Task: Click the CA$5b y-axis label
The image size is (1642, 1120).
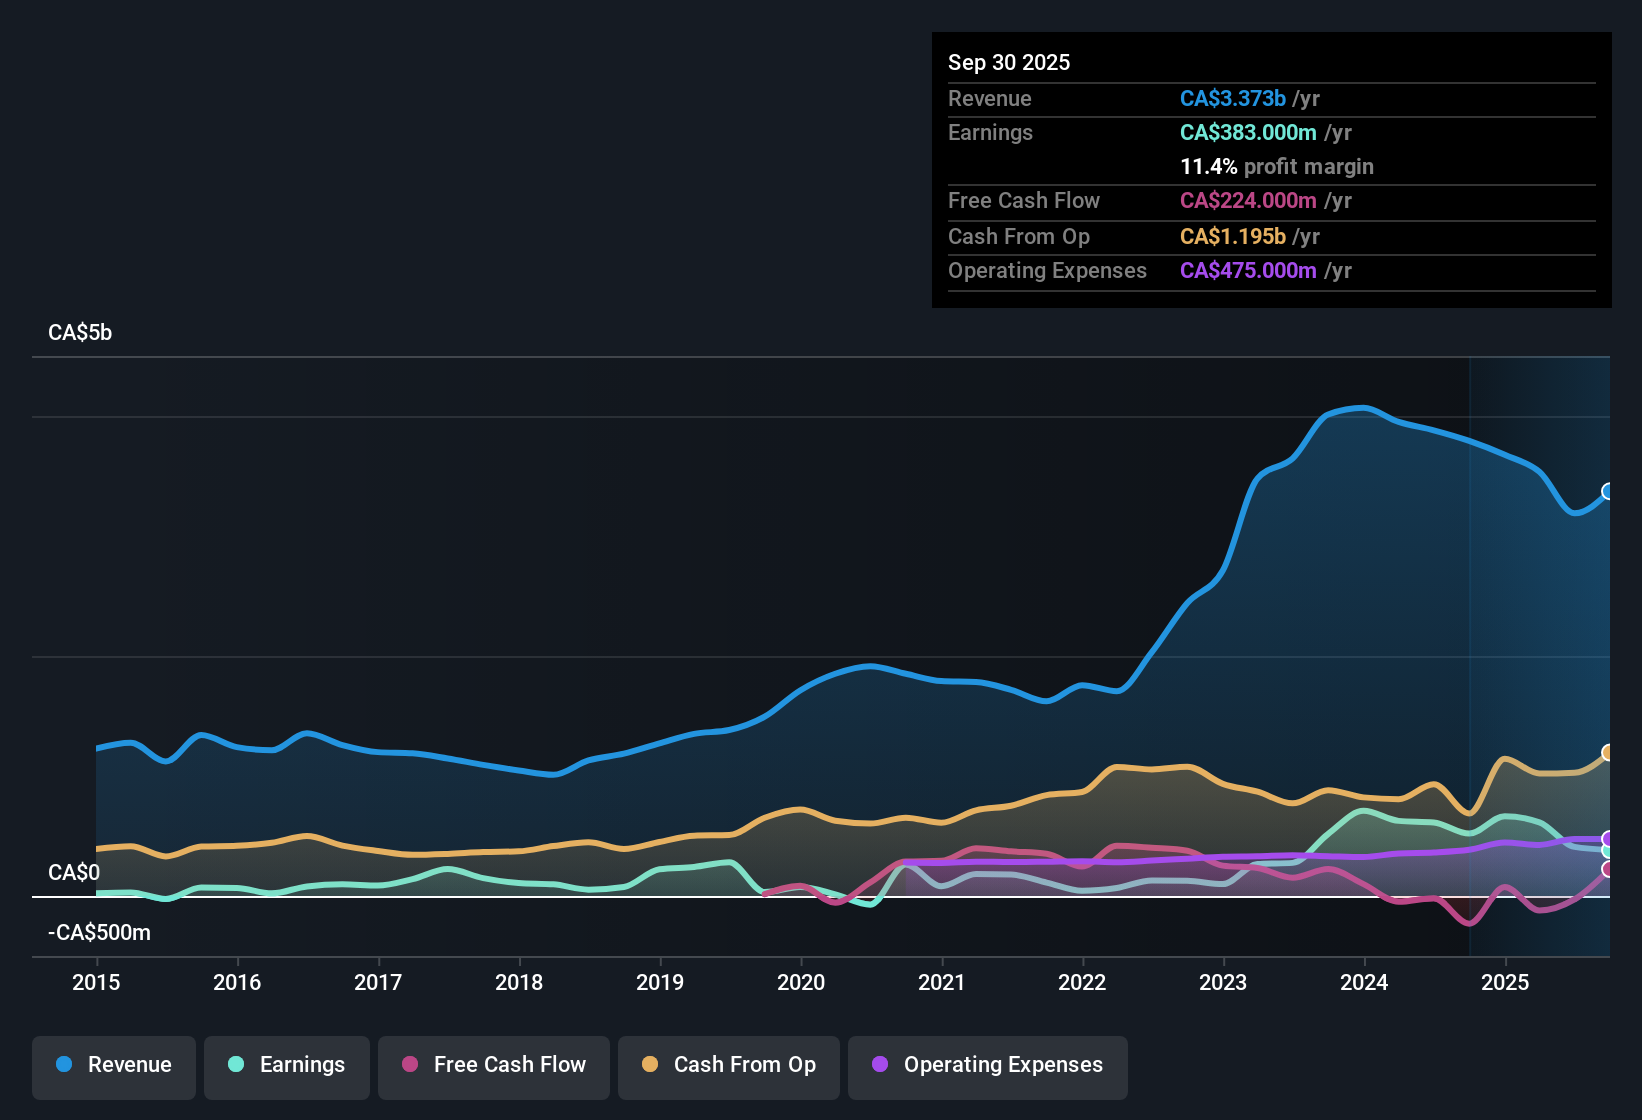Action: point(80,333)
